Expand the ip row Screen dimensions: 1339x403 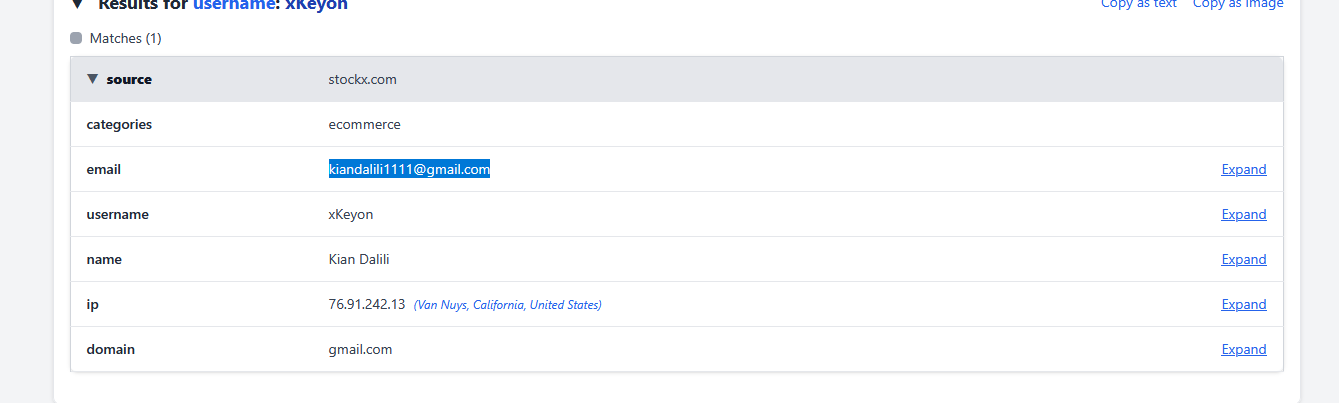1243,305
